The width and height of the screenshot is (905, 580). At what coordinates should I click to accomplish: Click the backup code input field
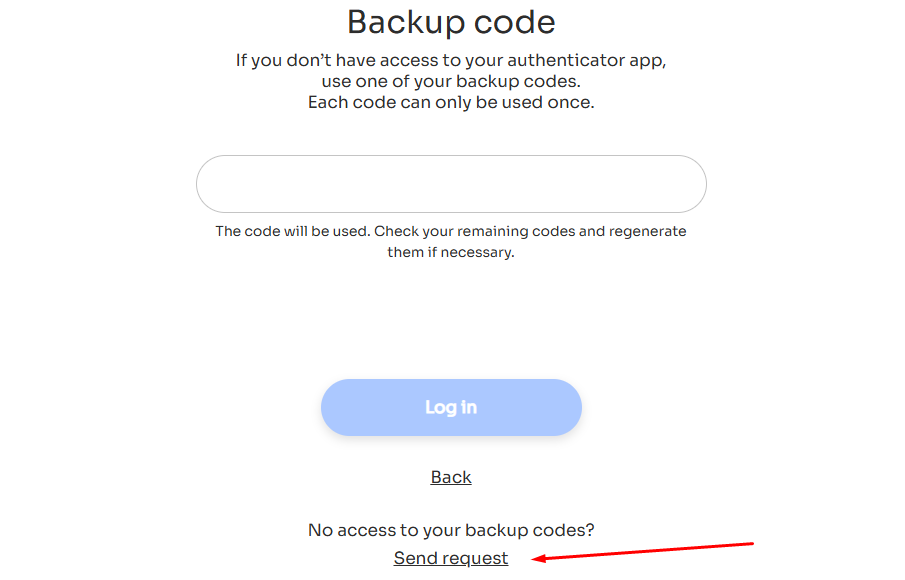pyautogui.click(x=451, y=184)
